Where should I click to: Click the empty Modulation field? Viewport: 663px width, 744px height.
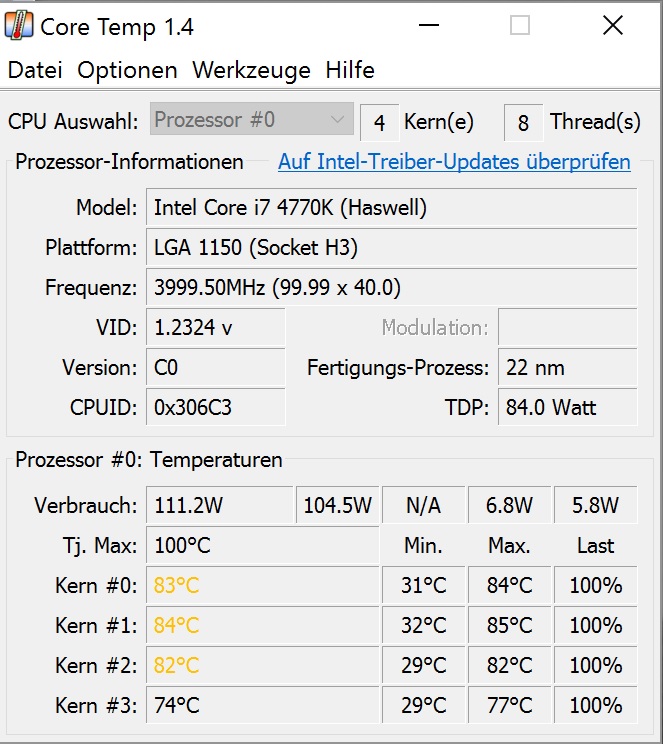(568, 327)
